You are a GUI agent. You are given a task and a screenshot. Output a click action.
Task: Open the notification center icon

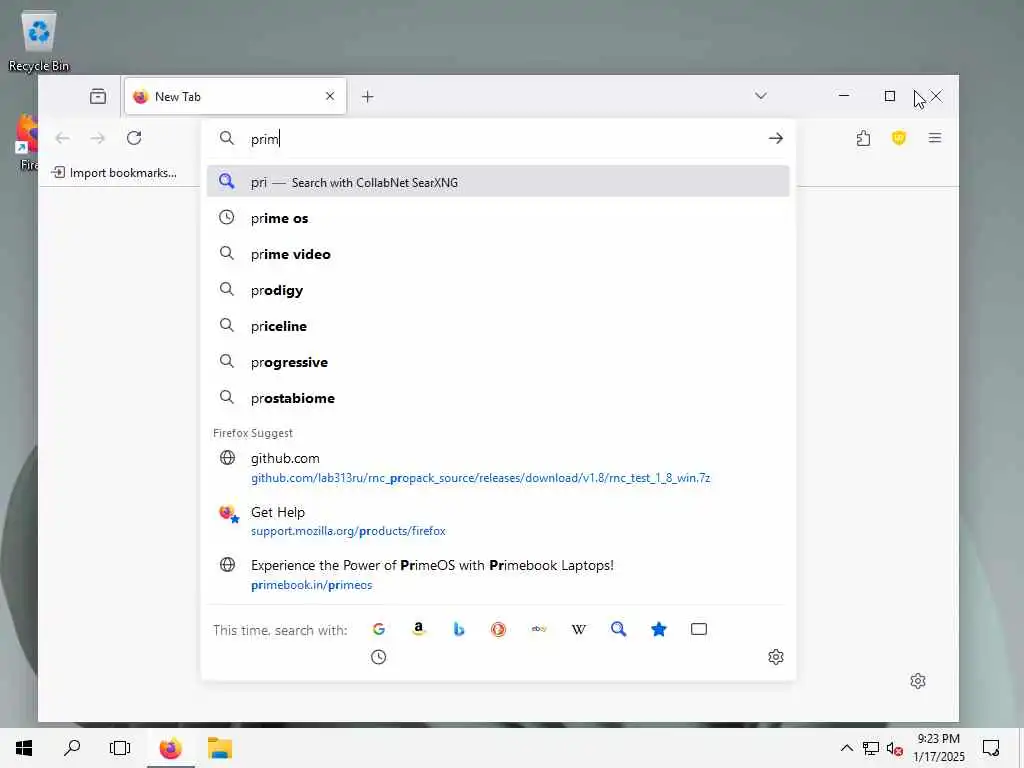coord(991,748)
